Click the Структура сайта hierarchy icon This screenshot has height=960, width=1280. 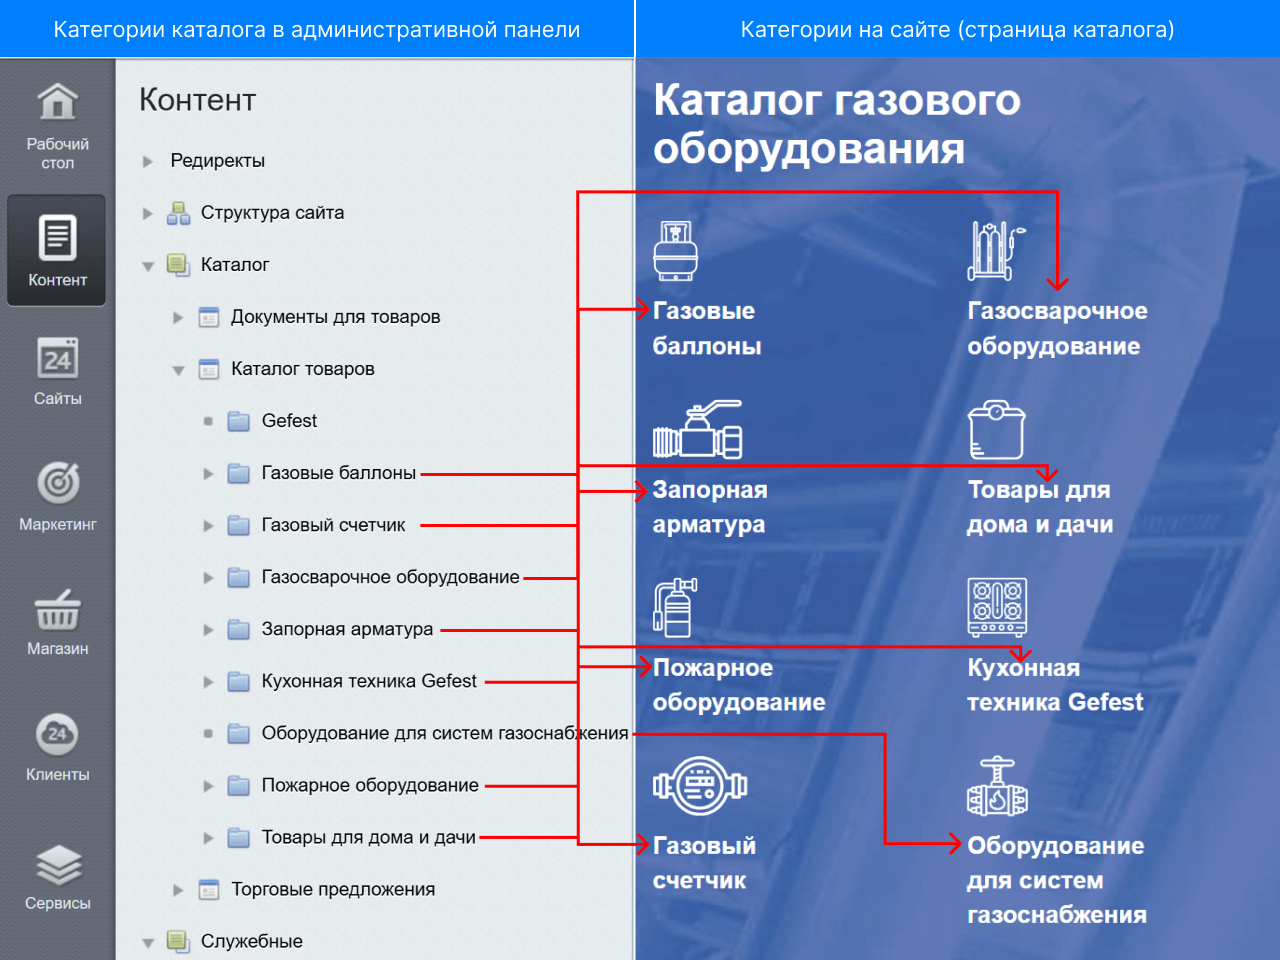(178, 213)
